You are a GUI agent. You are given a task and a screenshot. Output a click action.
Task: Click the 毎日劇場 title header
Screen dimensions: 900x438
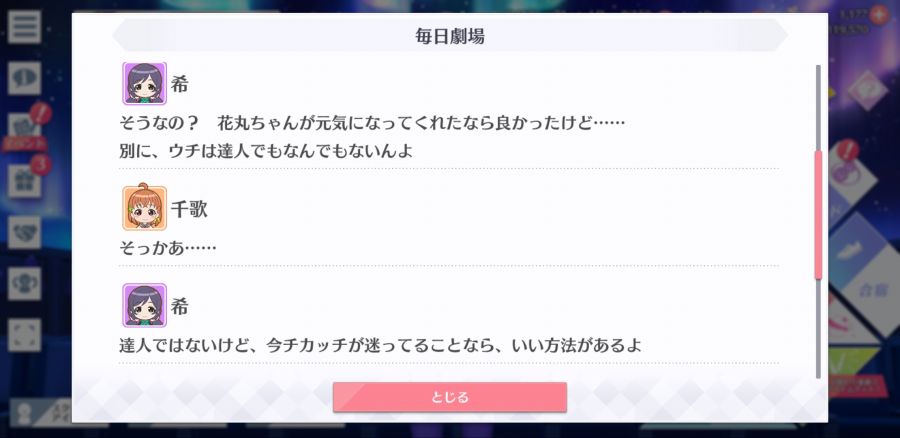point(450,36)
